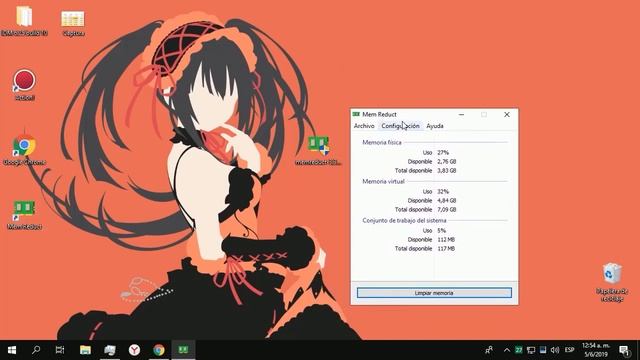Minimize the Mem Reduct window

click(x=461, y=115)
